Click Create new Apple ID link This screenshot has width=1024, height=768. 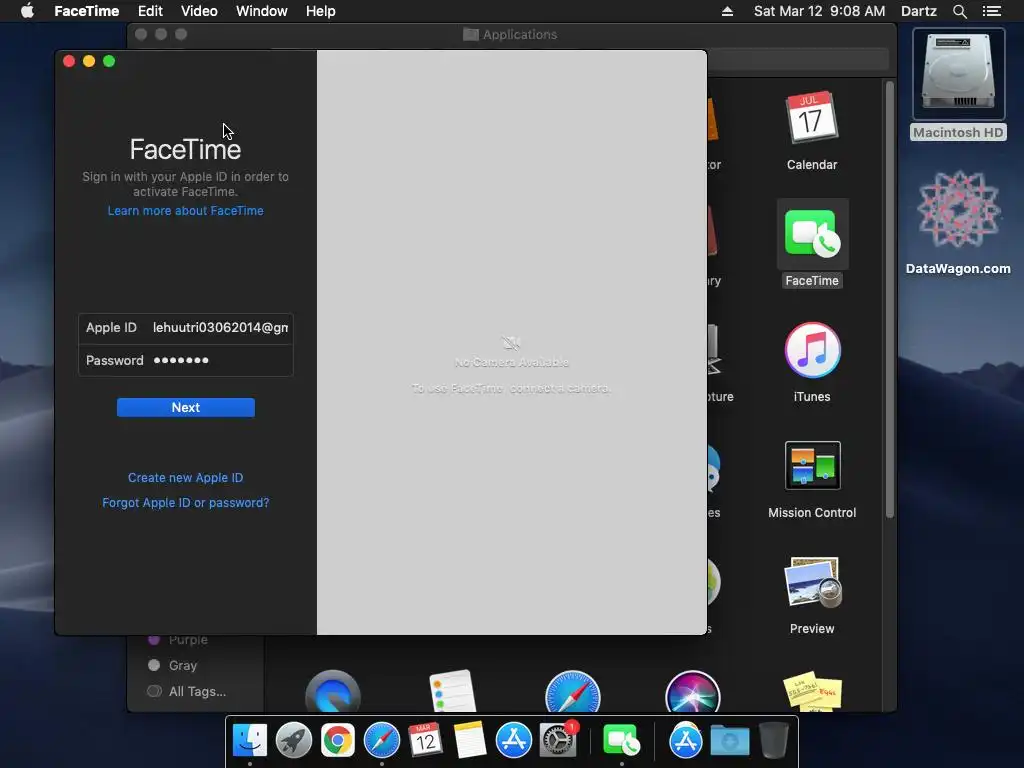click(x=185, y=477)
